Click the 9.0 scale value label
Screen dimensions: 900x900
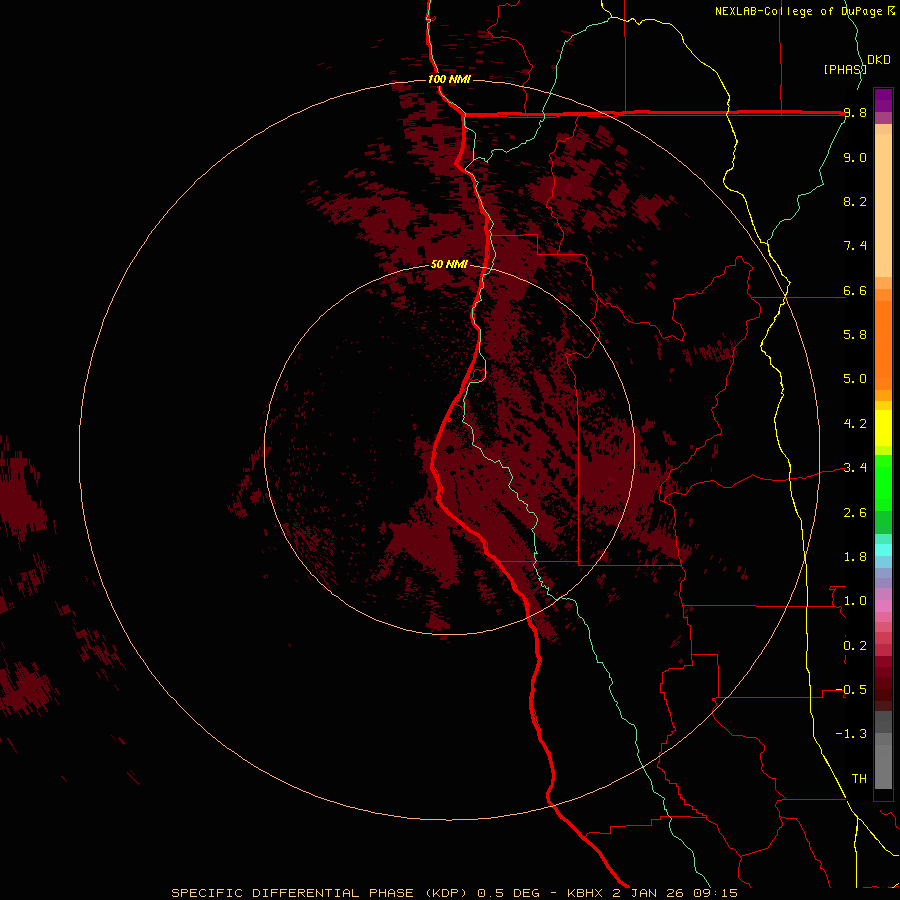[x=855, y=157]
